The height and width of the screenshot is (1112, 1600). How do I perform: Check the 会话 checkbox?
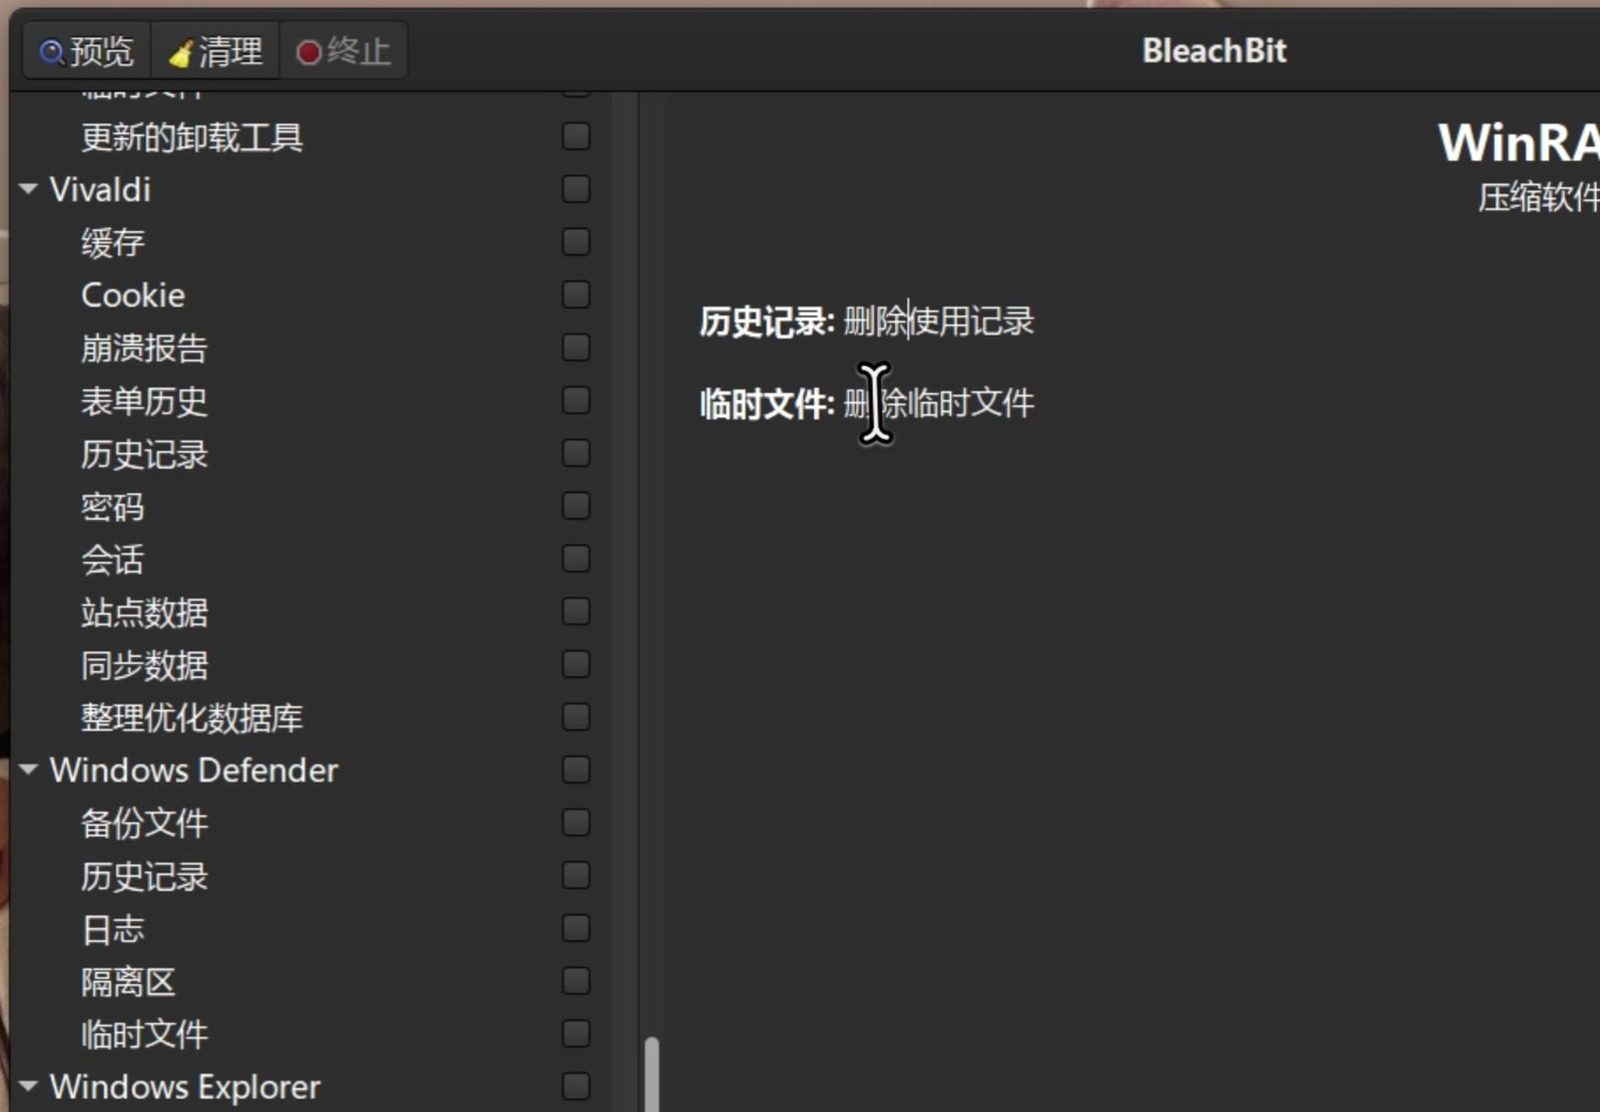(x=576, y=558)
